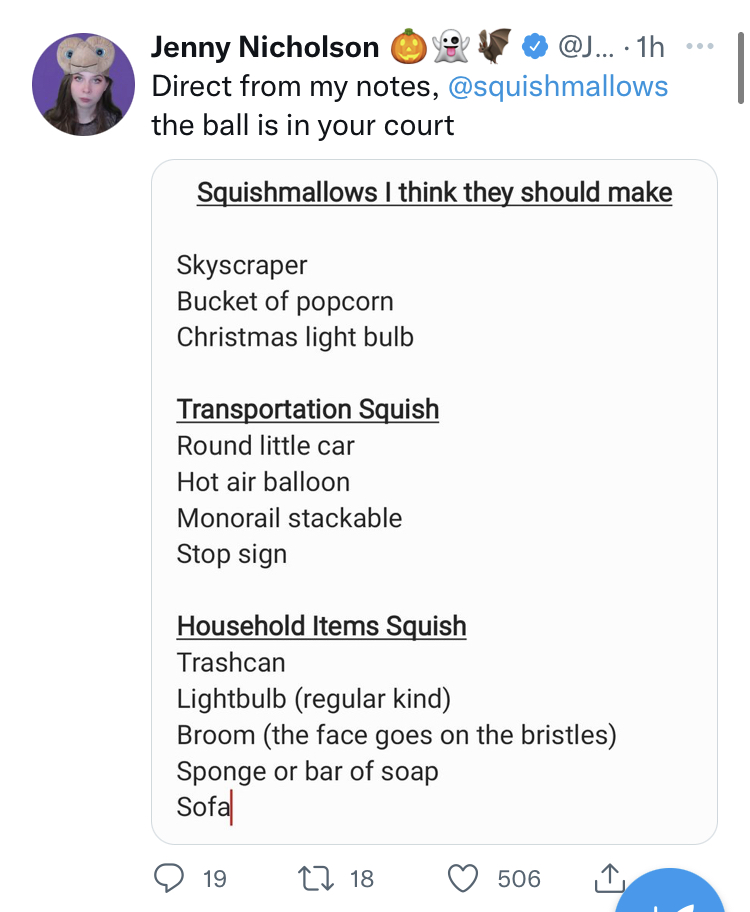Click the tweet text 'the ball is in your court'
This screenshot has height=912, width=750.
(x=303, y=125)
